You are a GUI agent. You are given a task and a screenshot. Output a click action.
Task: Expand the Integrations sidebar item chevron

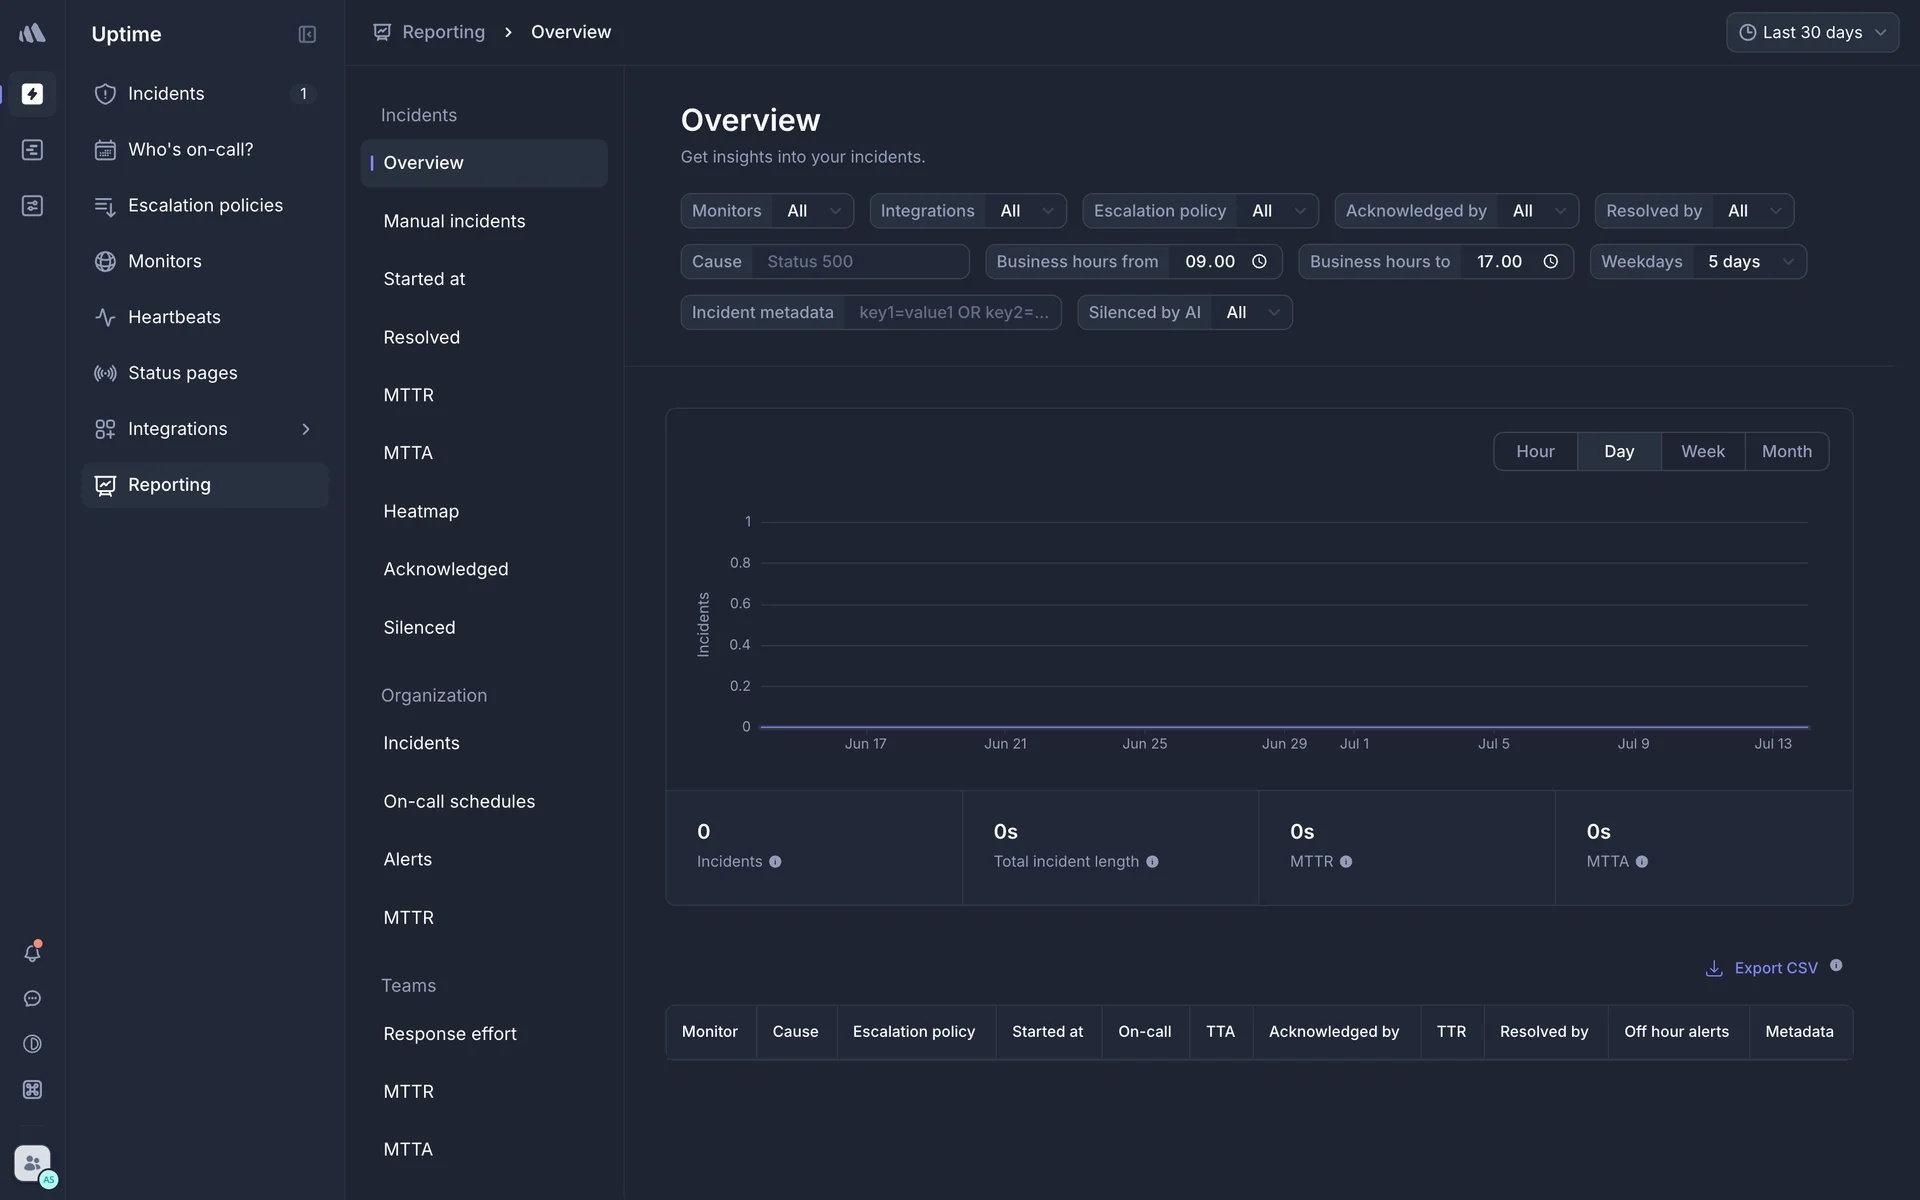click(306, 429)
